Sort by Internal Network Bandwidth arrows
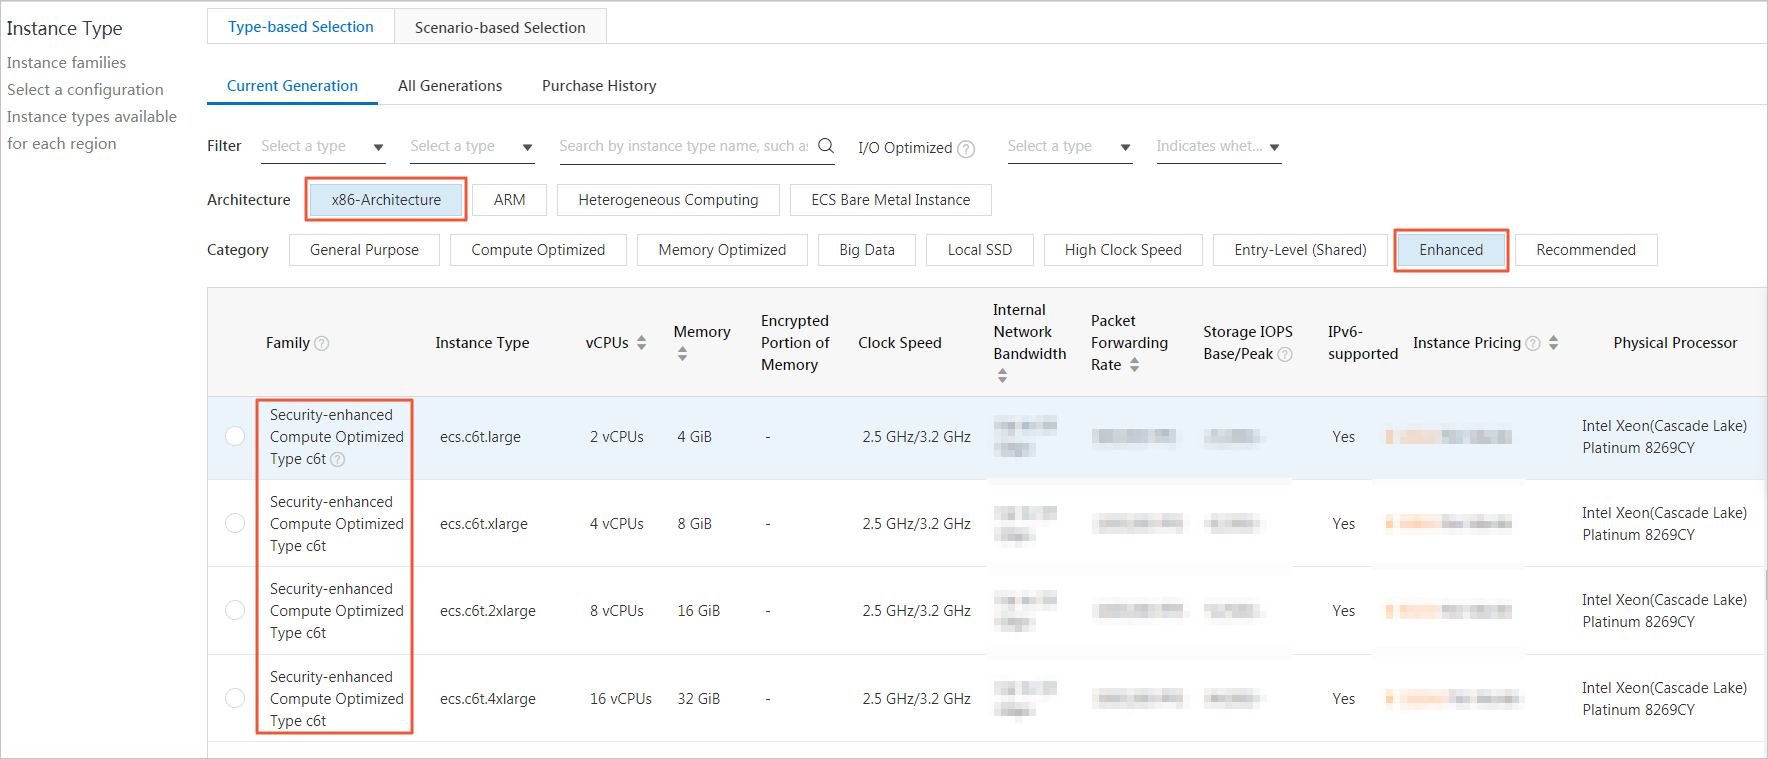1768x759 pixels. tap(1002, 376)
